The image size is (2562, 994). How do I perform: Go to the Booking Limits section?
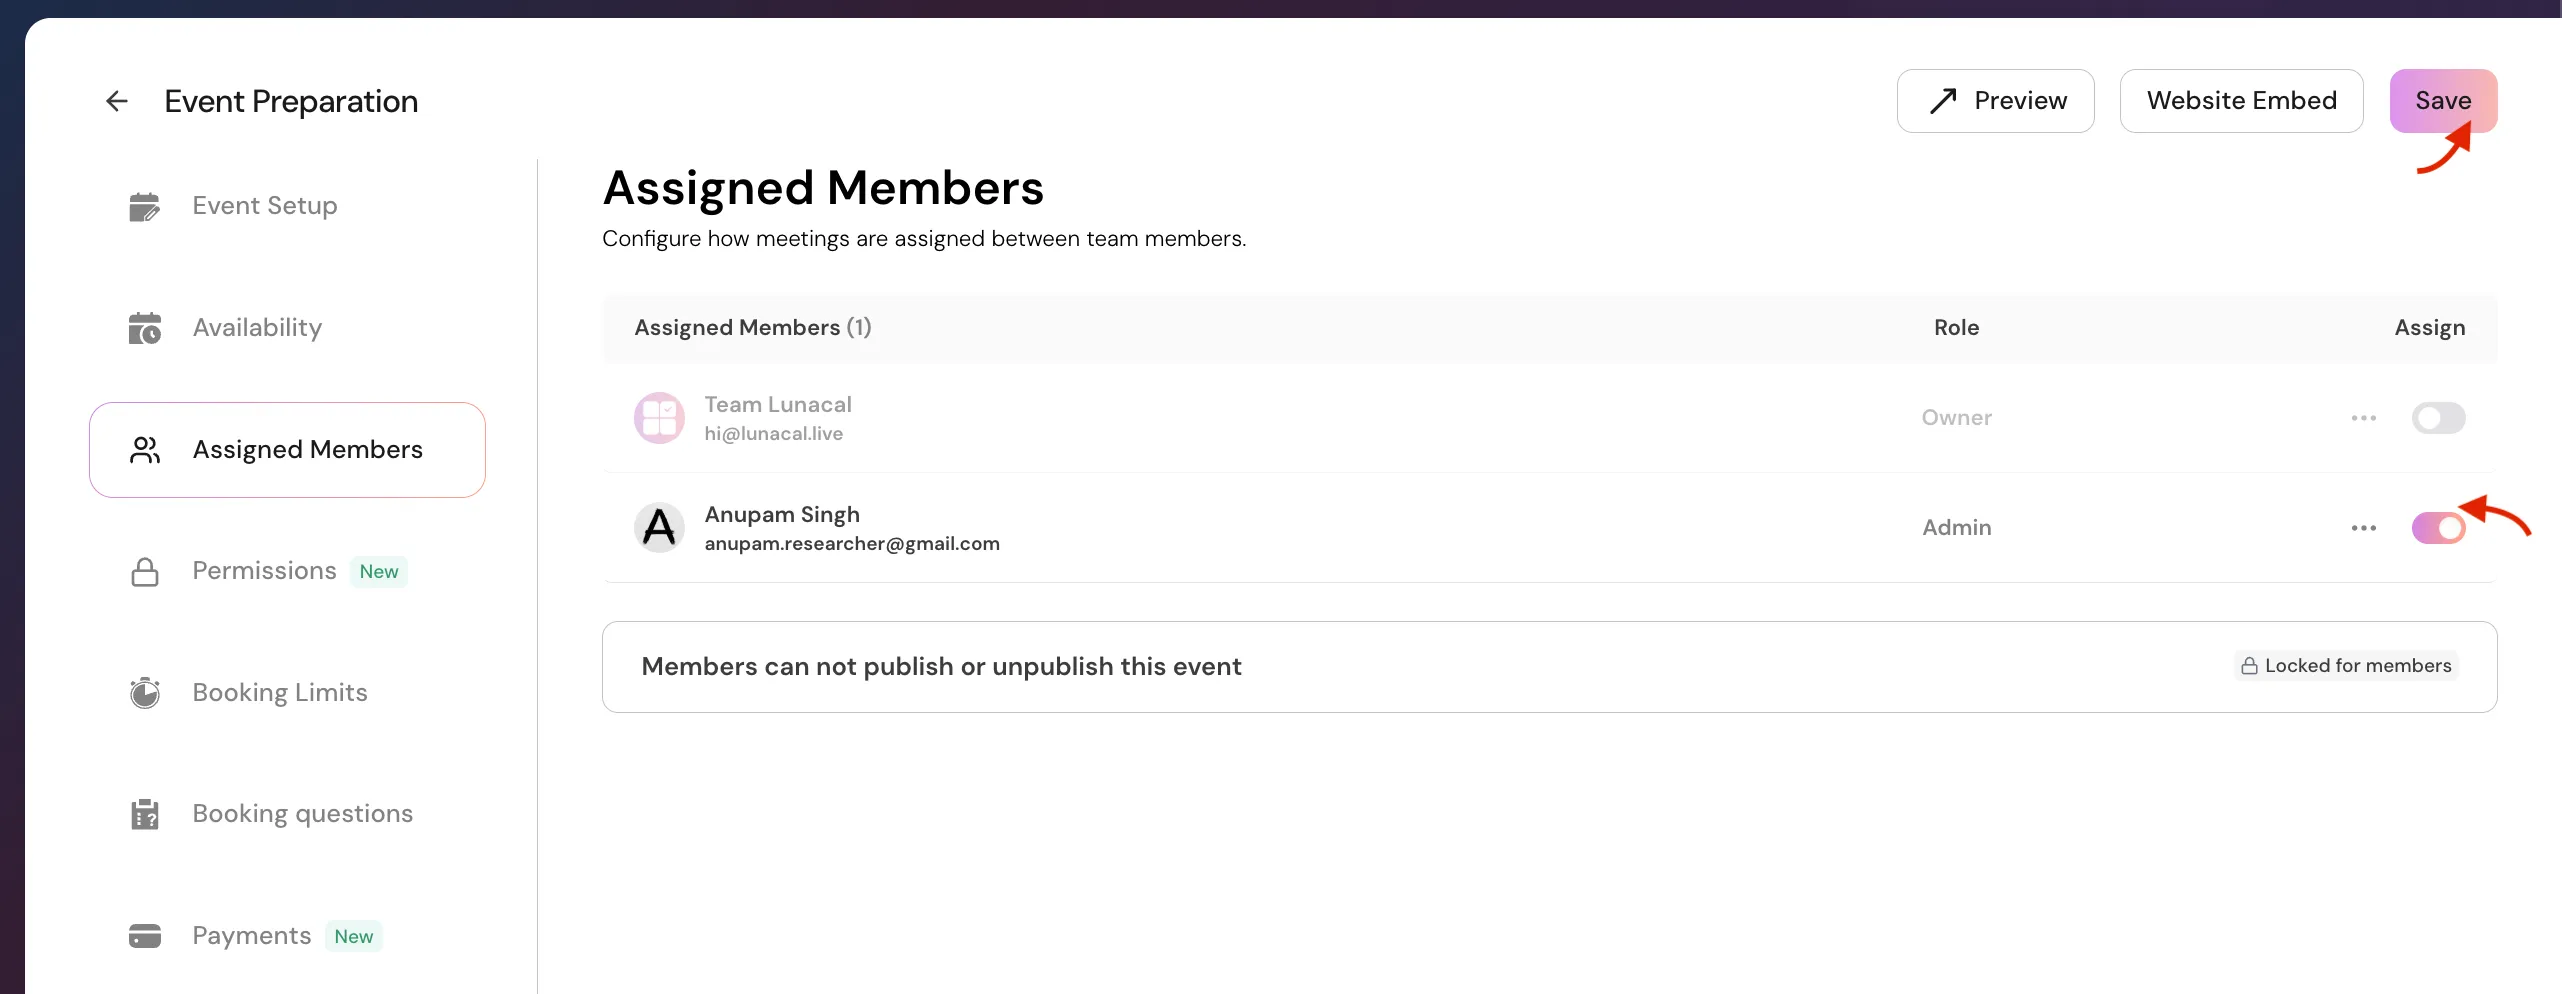coord(279,693)
